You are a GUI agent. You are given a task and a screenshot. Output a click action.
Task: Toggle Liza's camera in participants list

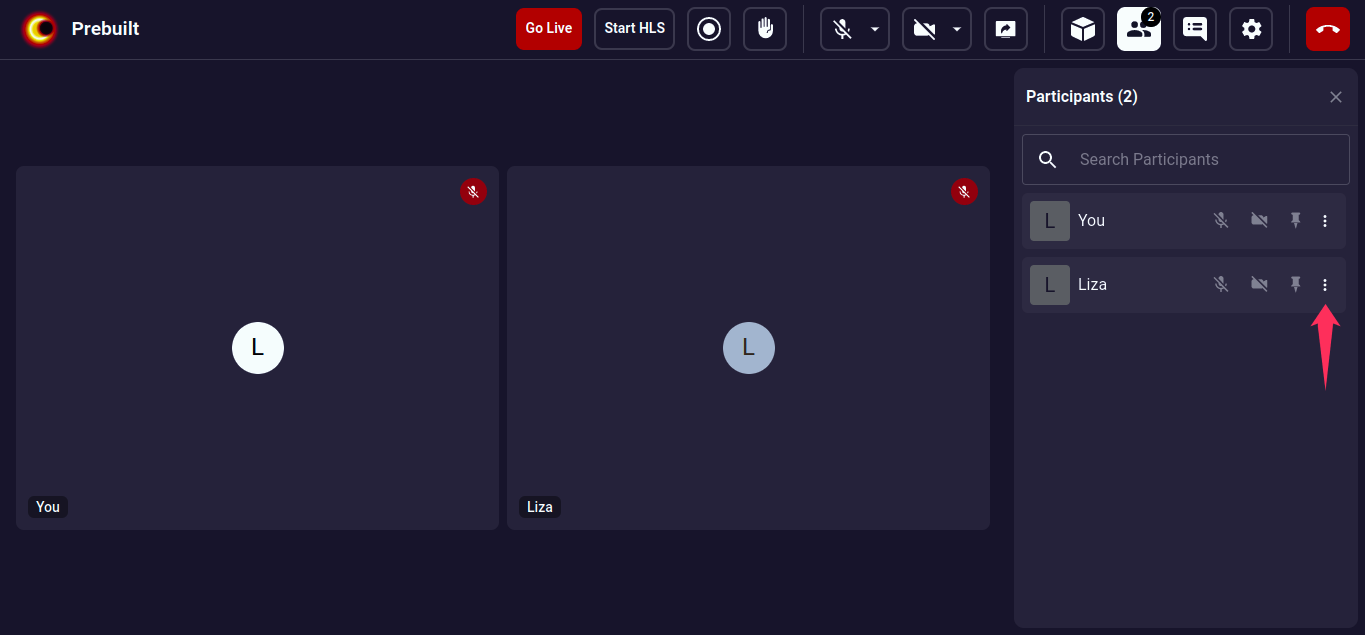pyautogui.click(x=1259, y=285)
